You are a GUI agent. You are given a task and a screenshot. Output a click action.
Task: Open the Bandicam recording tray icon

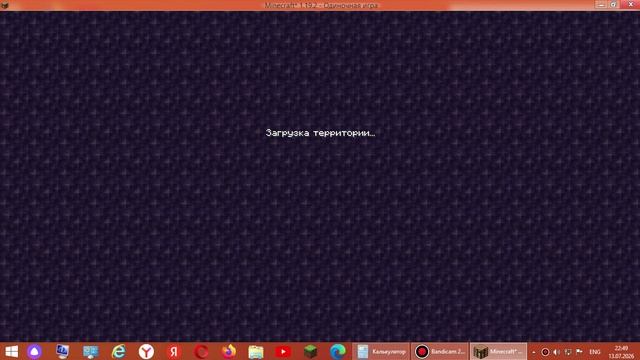click(545, 352)
